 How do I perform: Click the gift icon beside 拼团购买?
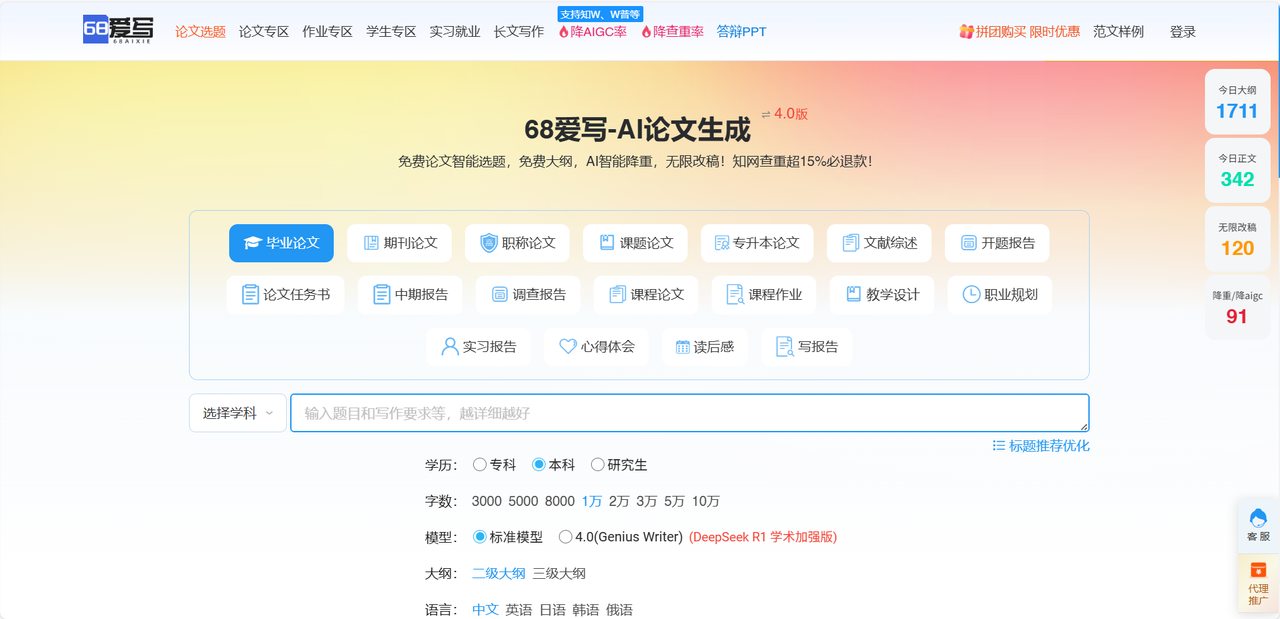pos(966,32)
